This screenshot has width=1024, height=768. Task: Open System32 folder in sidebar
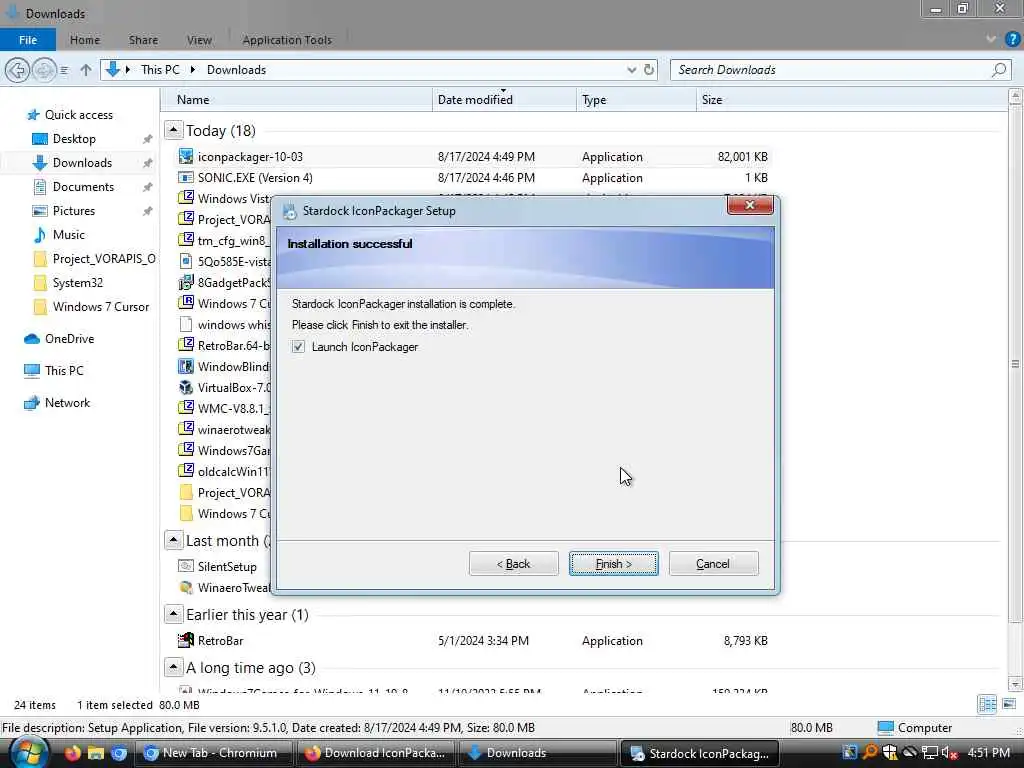click(68, 283)
